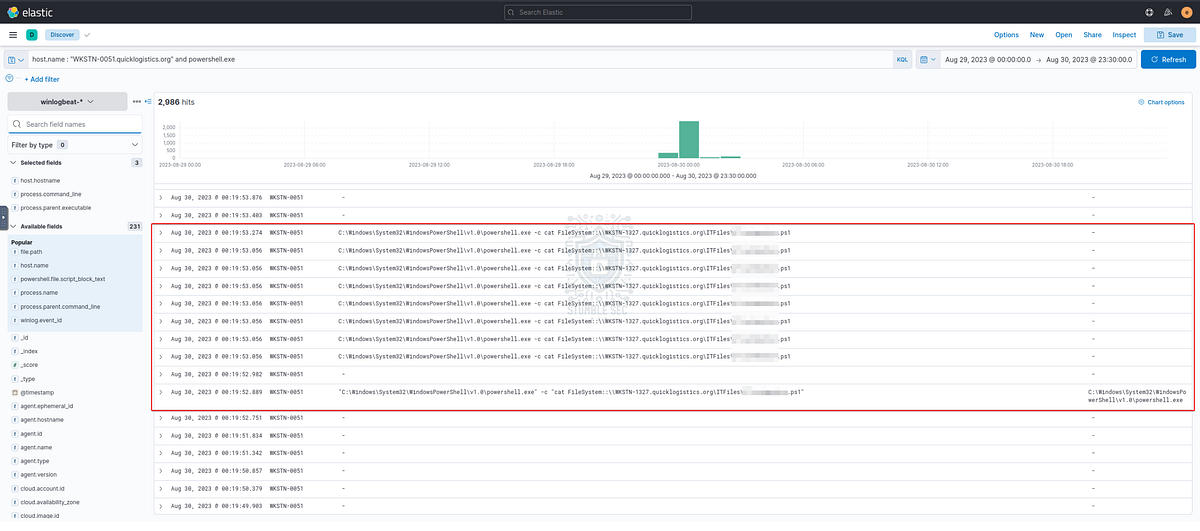The image size is (1200, 531).
Task: Open the help menu lifebuoy icon
Action: (x=1148, y=12)
